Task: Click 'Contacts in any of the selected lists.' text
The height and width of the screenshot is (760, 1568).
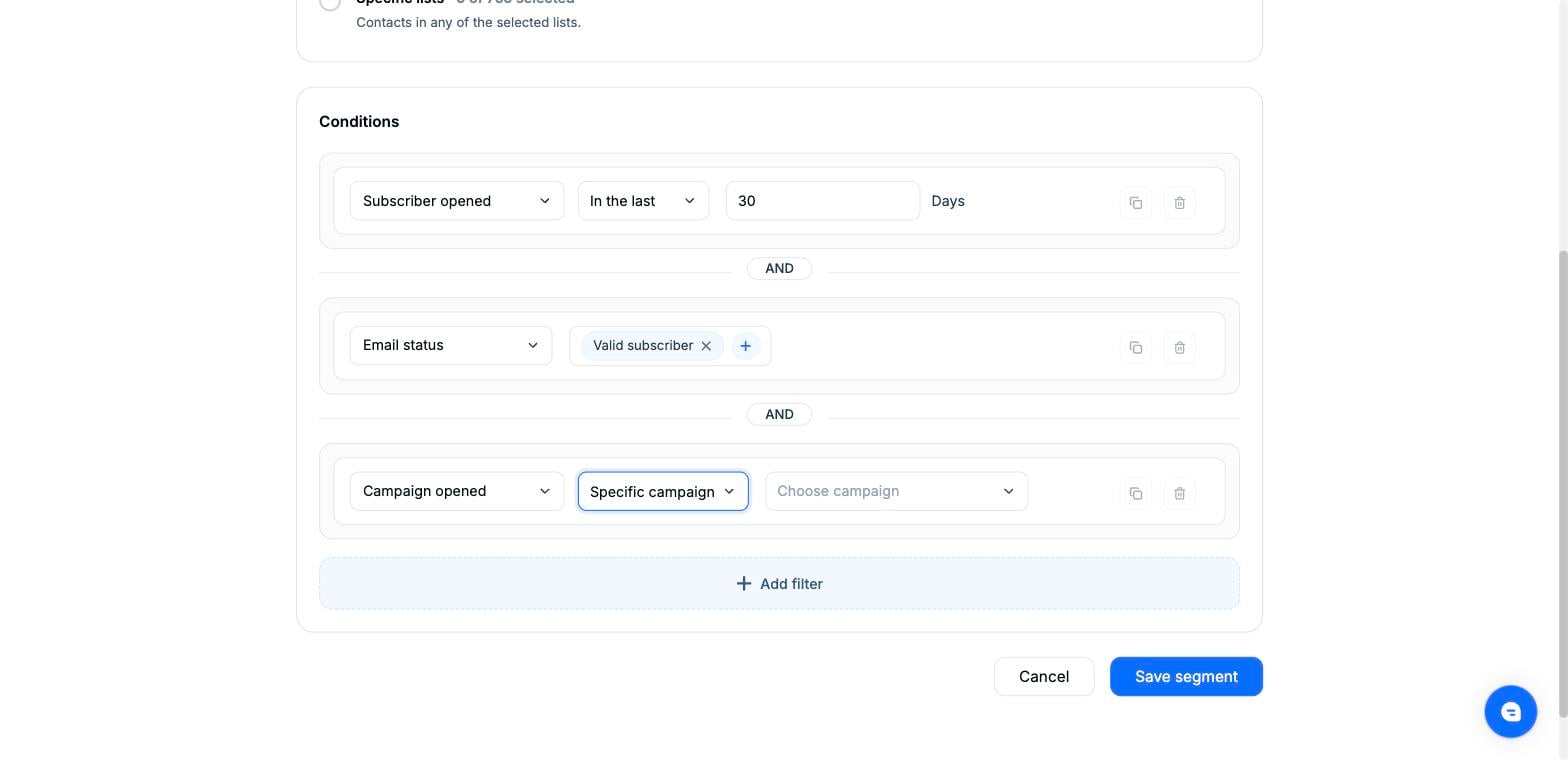Action: (468, 22)
